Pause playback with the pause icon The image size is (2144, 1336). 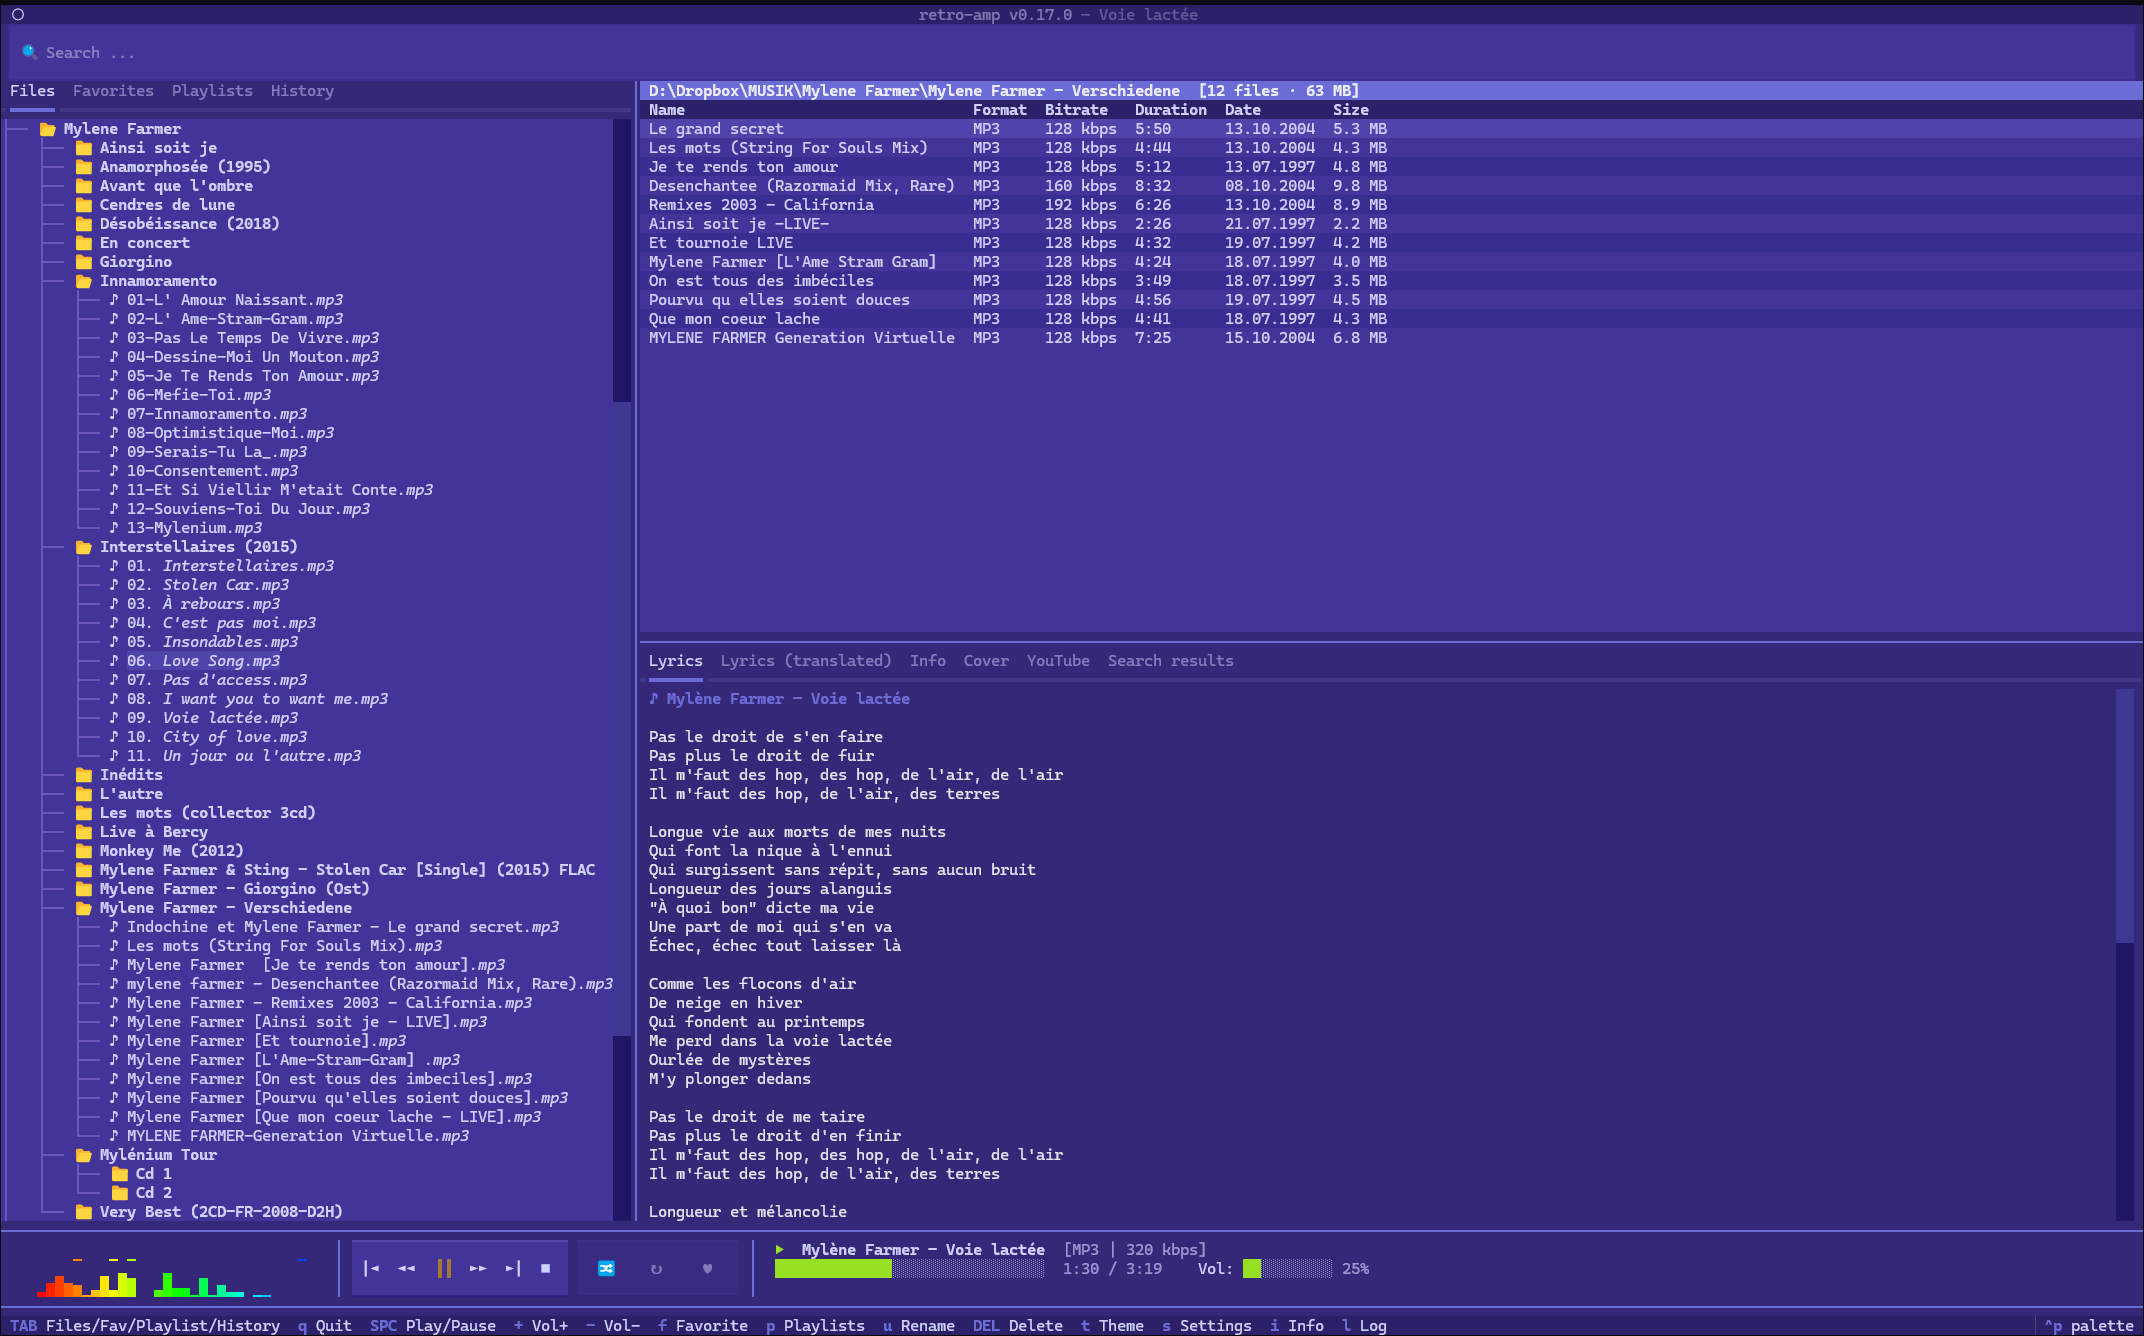(444, 1268)
